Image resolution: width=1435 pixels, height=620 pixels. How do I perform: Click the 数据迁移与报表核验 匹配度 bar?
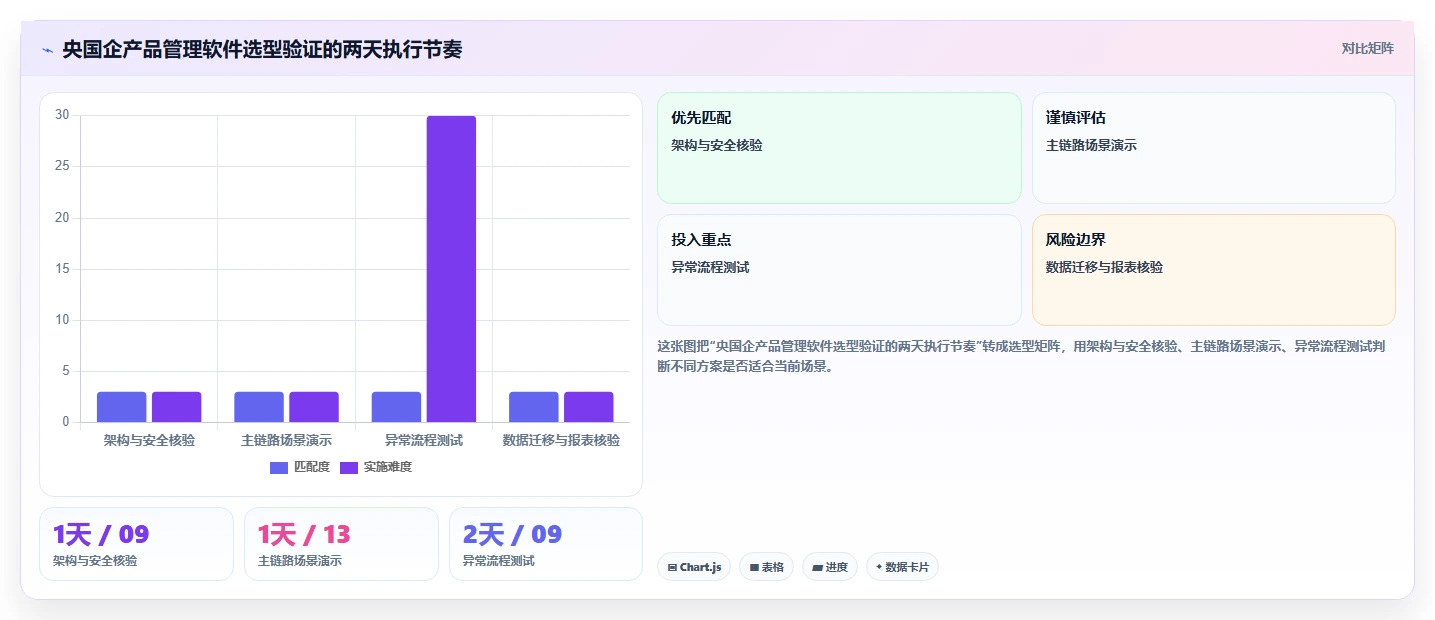[534, 407]
